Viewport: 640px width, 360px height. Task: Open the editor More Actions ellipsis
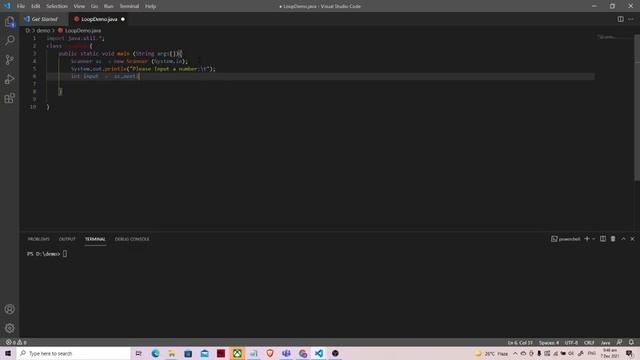click(x=631, y=19)
